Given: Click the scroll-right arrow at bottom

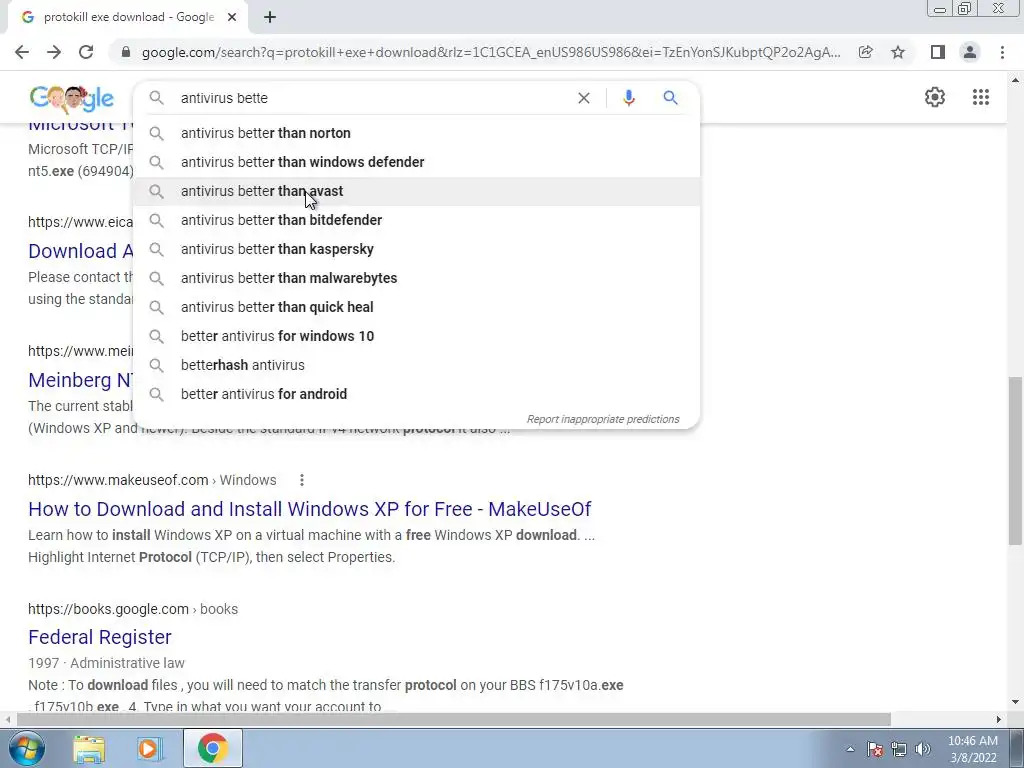Looking at the screenshot, I should 999,720.
